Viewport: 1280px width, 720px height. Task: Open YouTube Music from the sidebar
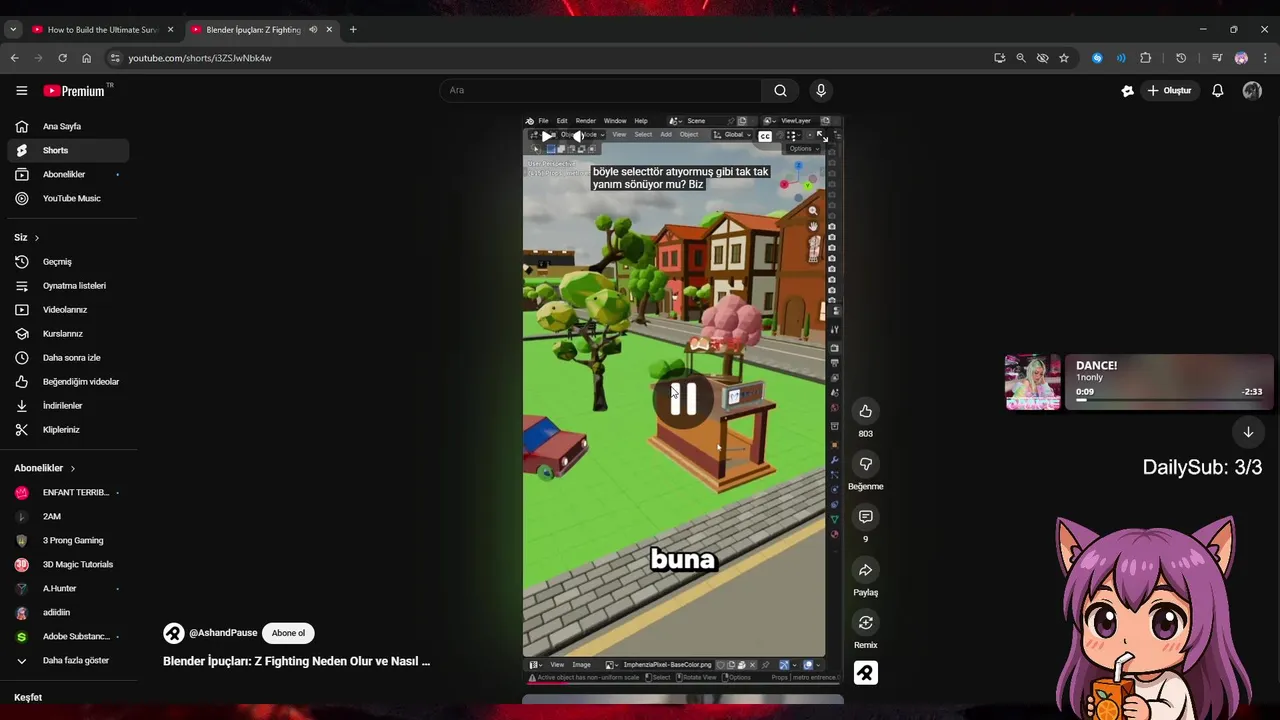click(68, 199)
